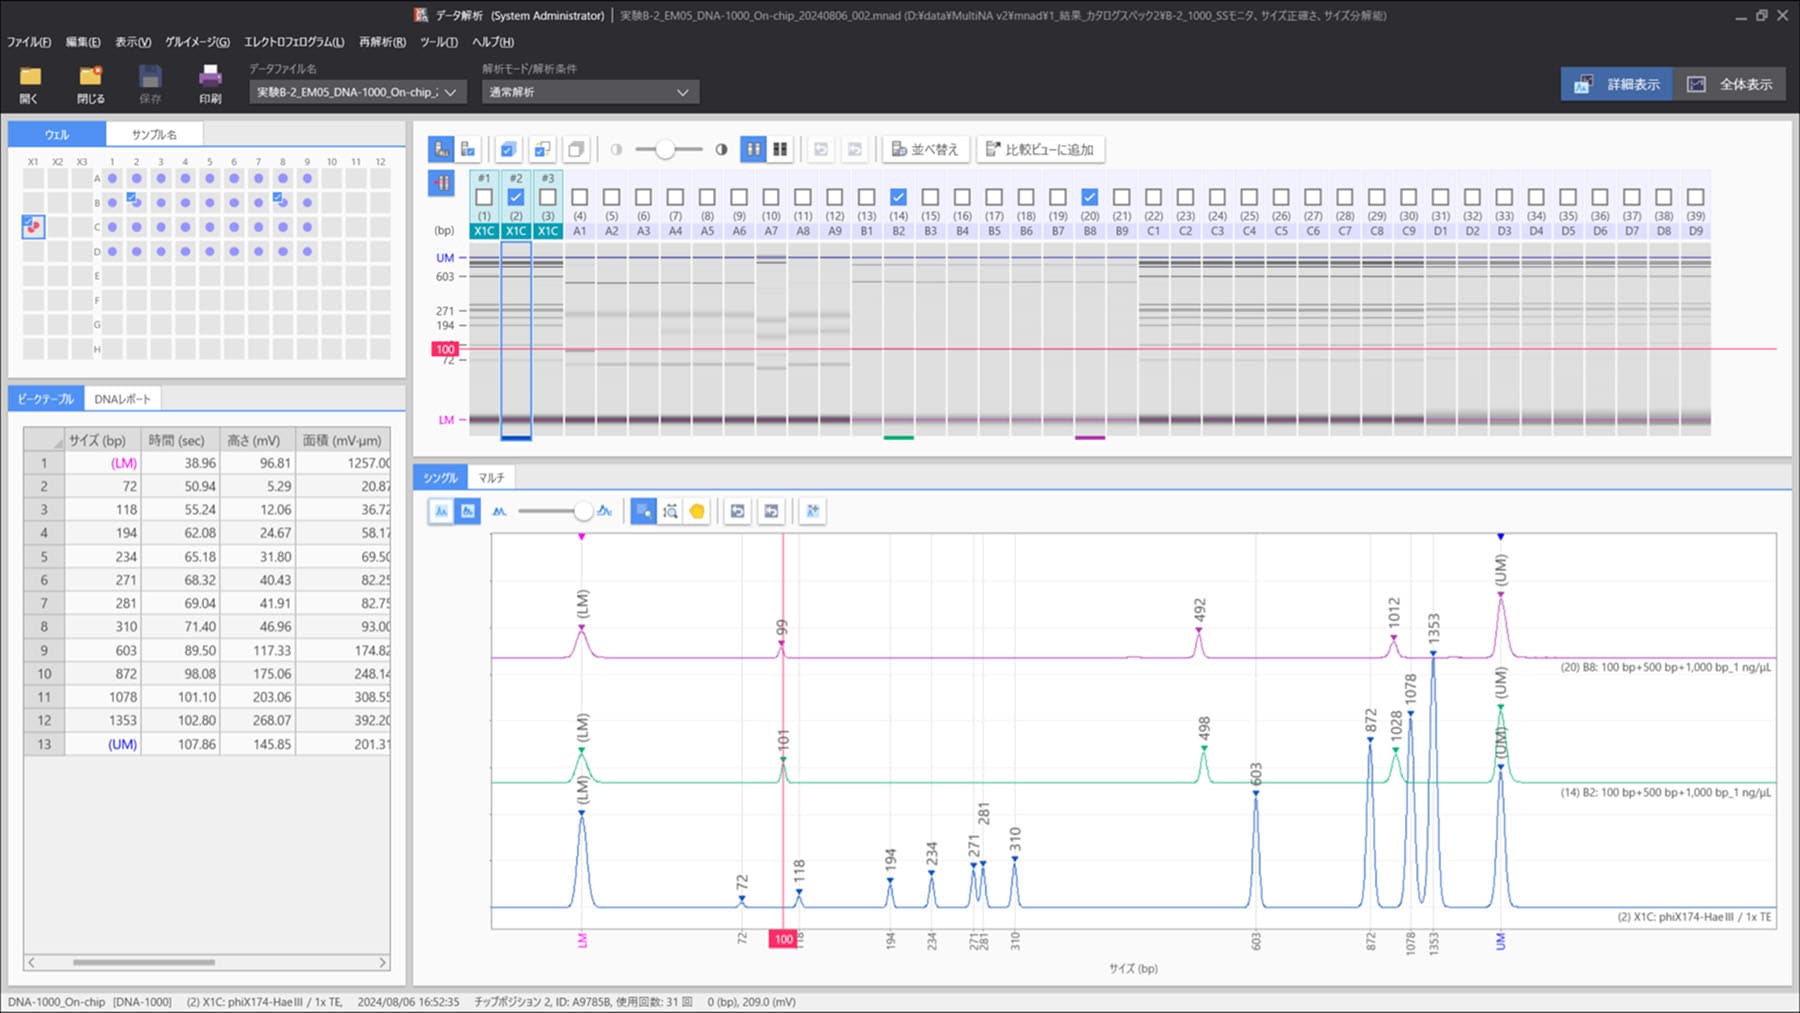Click the yellow pentagon icon in electropherogram toolbar
1800x1013 pixels.
coord(697,511)
